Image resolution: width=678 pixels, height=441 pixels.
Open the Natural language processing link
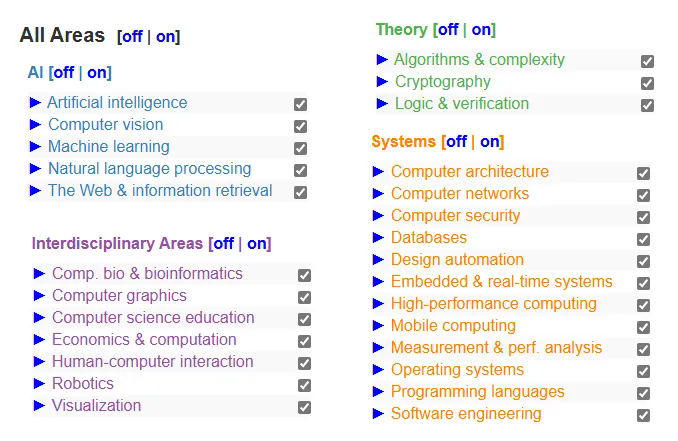[x=149, y=168]
